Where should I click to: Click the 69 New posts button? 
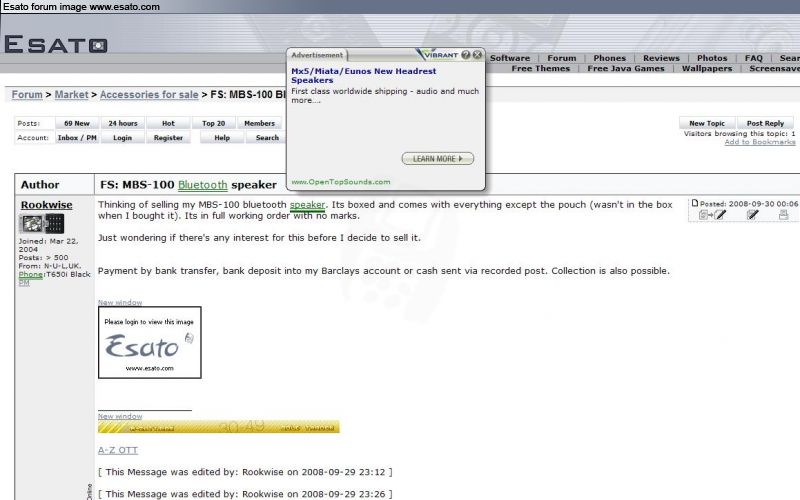pyautogui.click(x=77, y=123)
